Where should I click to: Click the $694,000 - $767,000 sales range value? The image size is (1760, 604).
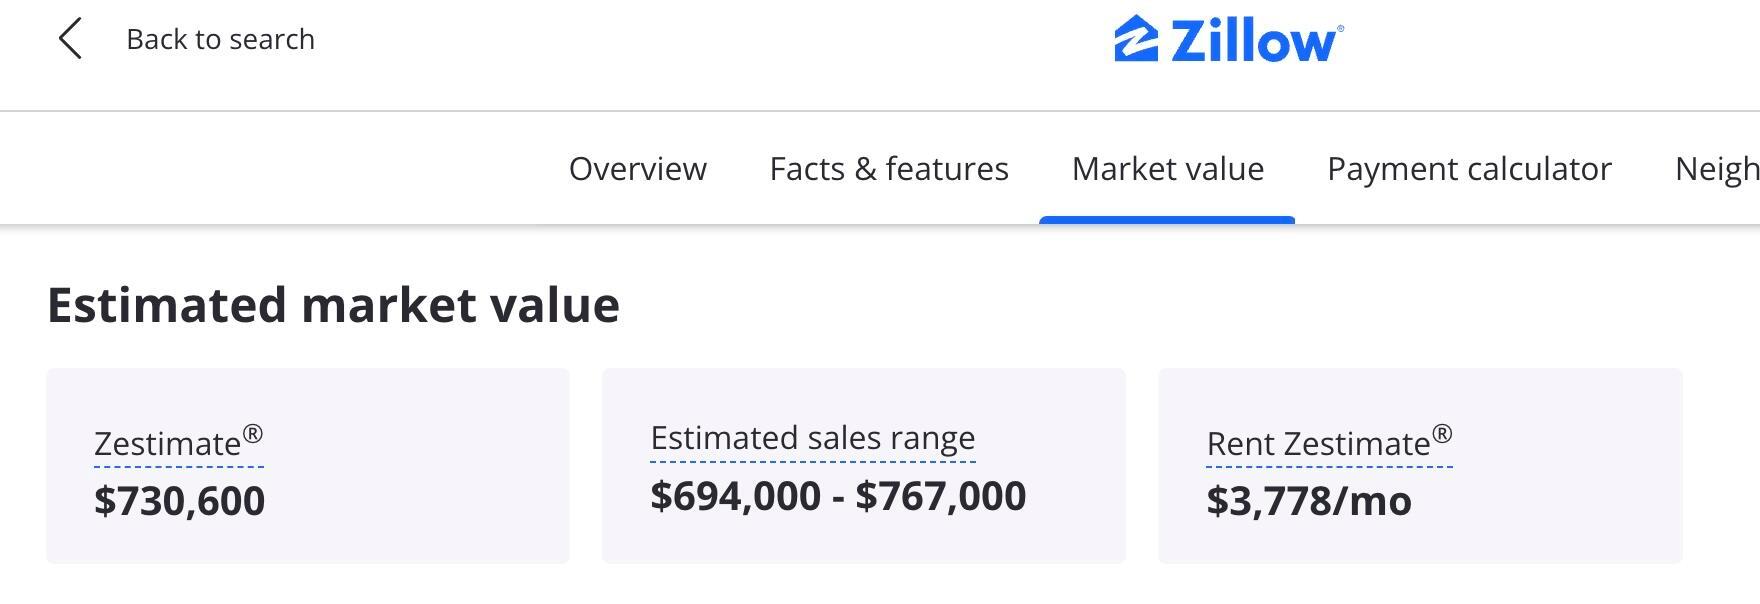click(837, 496)
